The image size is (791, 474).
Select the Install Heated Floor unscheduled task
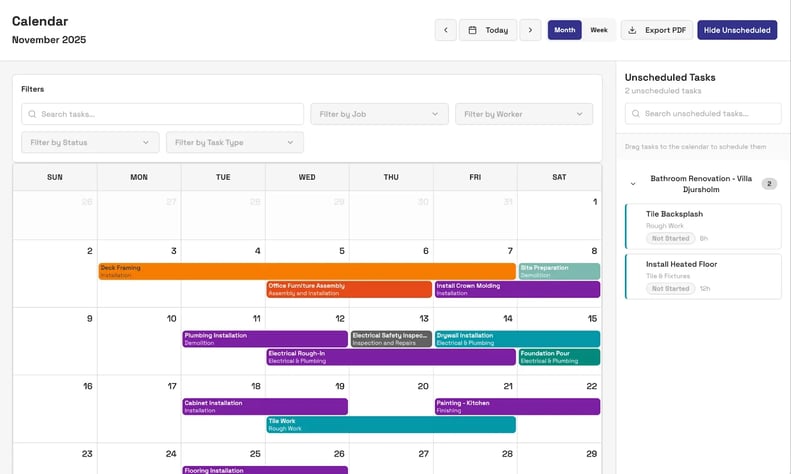click(703, 276)
